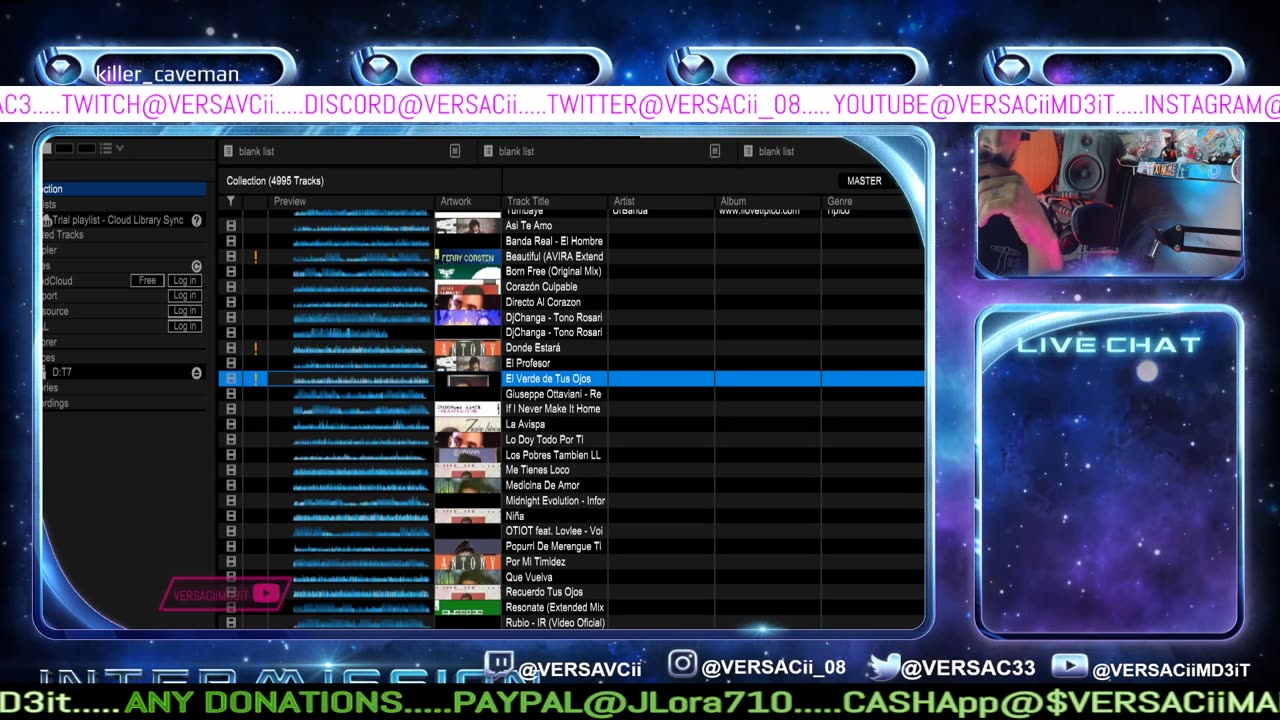Click the palette icon after the first blank list

coord(455,151)
